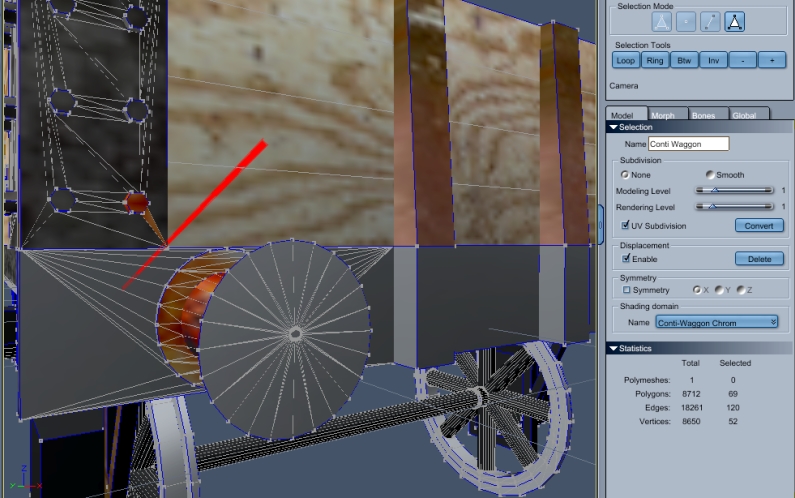Use the Btw selection tool
Image resolution: width=795 pixels, height=498 pixels.
pos(684,60)
